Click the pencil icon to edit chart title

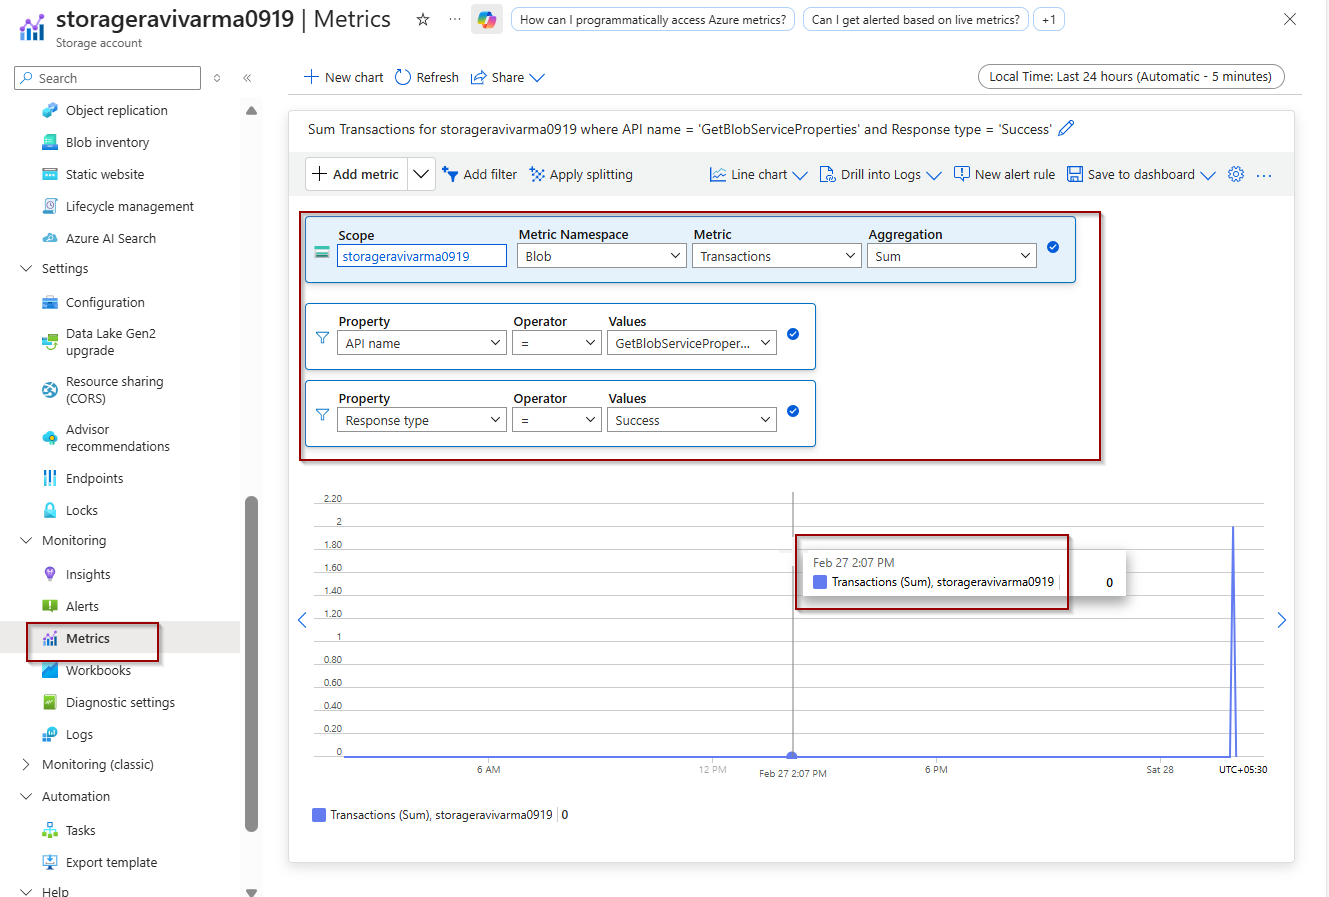pos(1066,128)
